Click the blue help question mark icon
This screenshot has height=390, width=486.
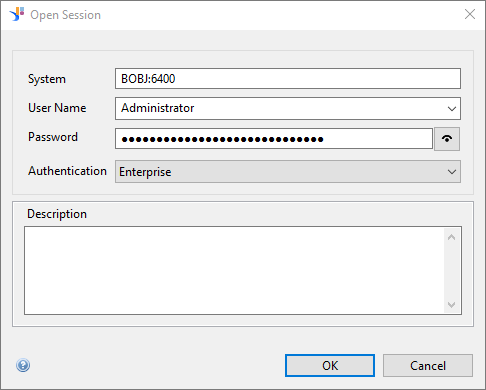[x=23, y=365]
